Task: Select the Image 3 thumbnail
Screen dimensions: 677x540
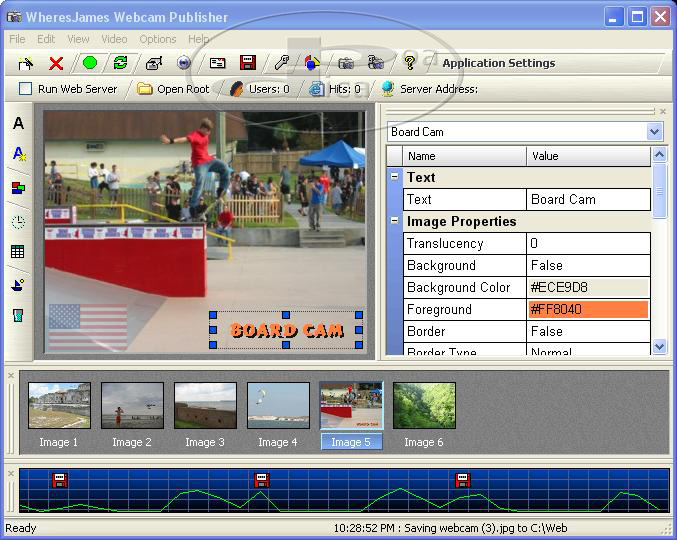Action: point(205,405)
